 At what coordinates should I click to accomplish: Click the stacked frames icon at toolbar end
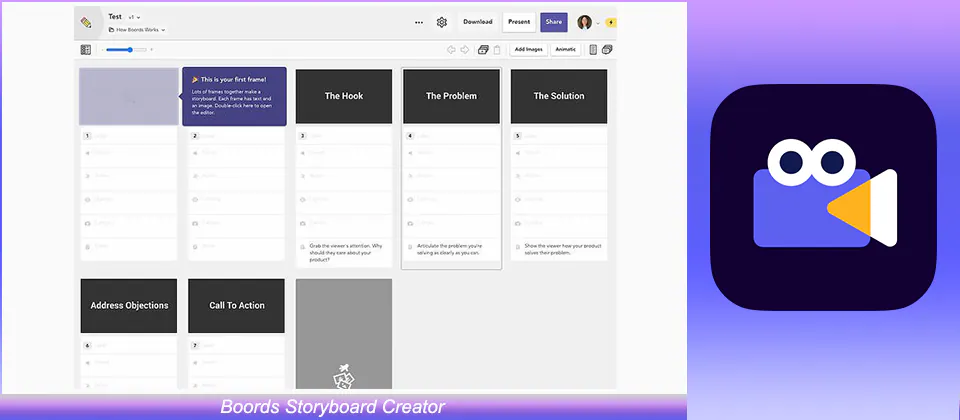click(x=607, y=50)
